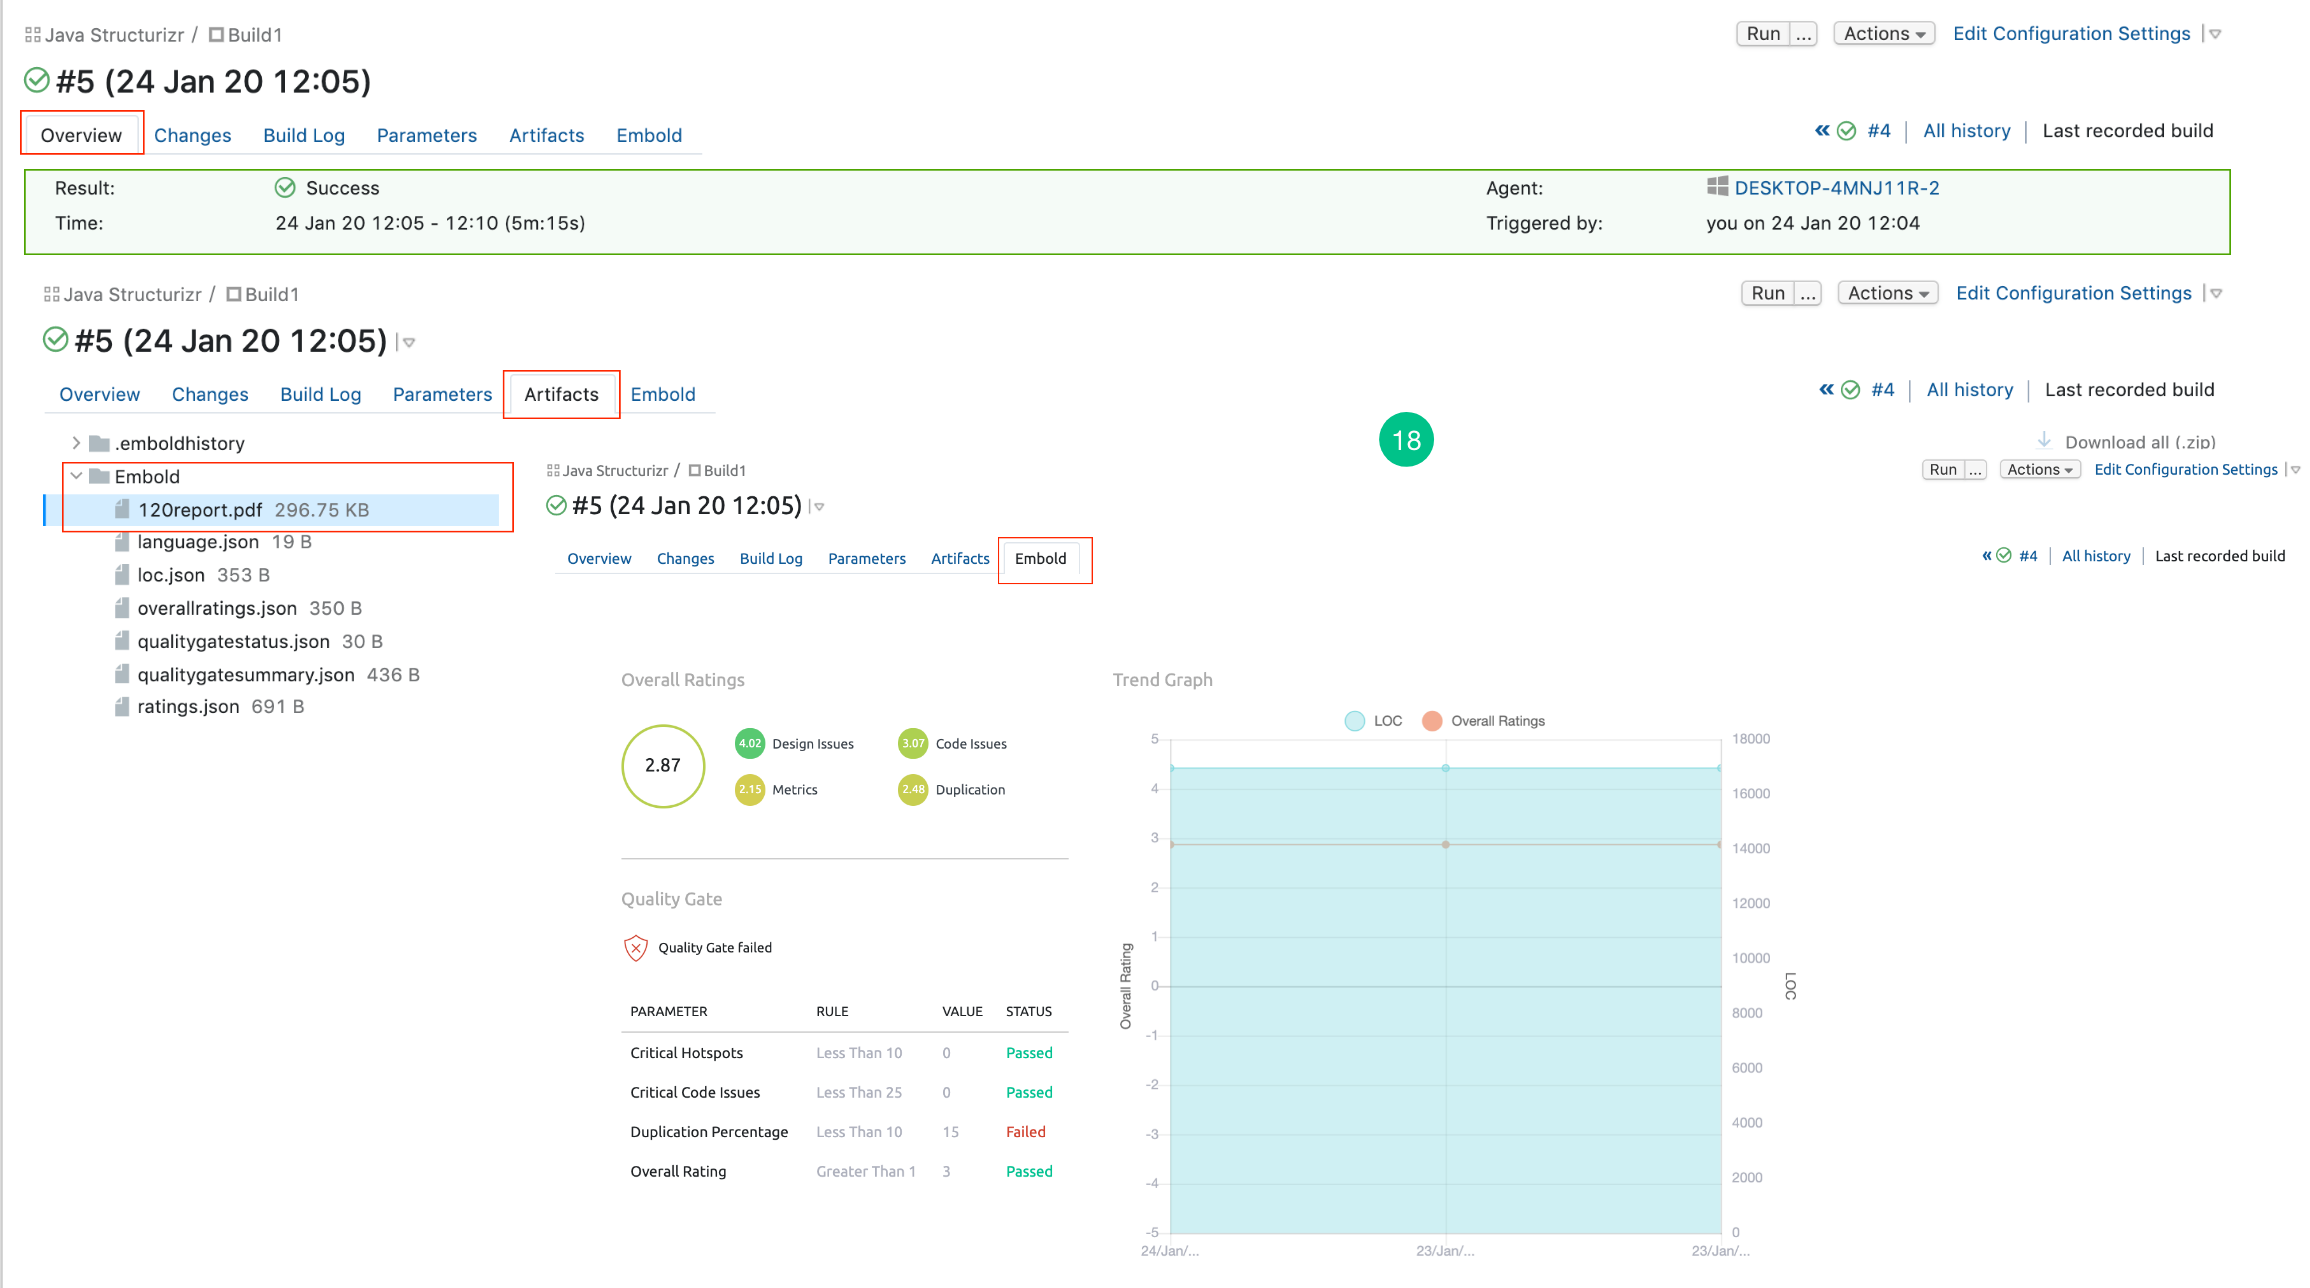This screenshot has width=2310, height=1288.
Task: Open the arrow menu beside the Artifacts panel Edit Configuration Settings
Action: click(2217, 293)
